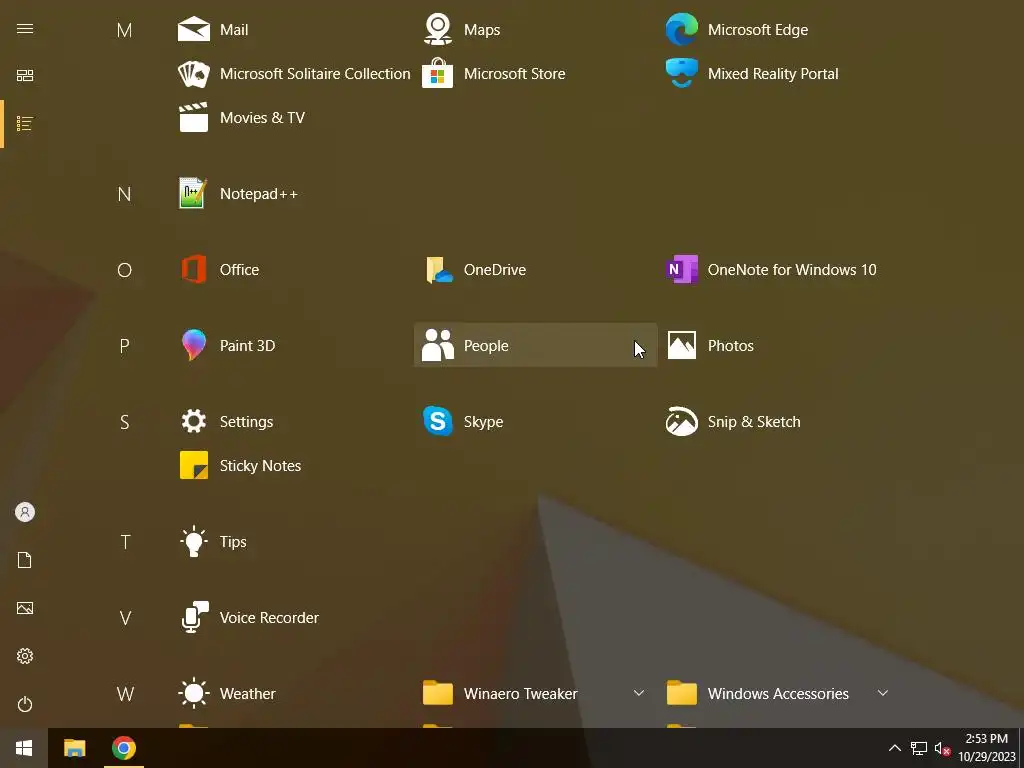The image size is (1024, 768).
Task: Switch to Google Chrome on the taskbar
Action: coord(124,748)
